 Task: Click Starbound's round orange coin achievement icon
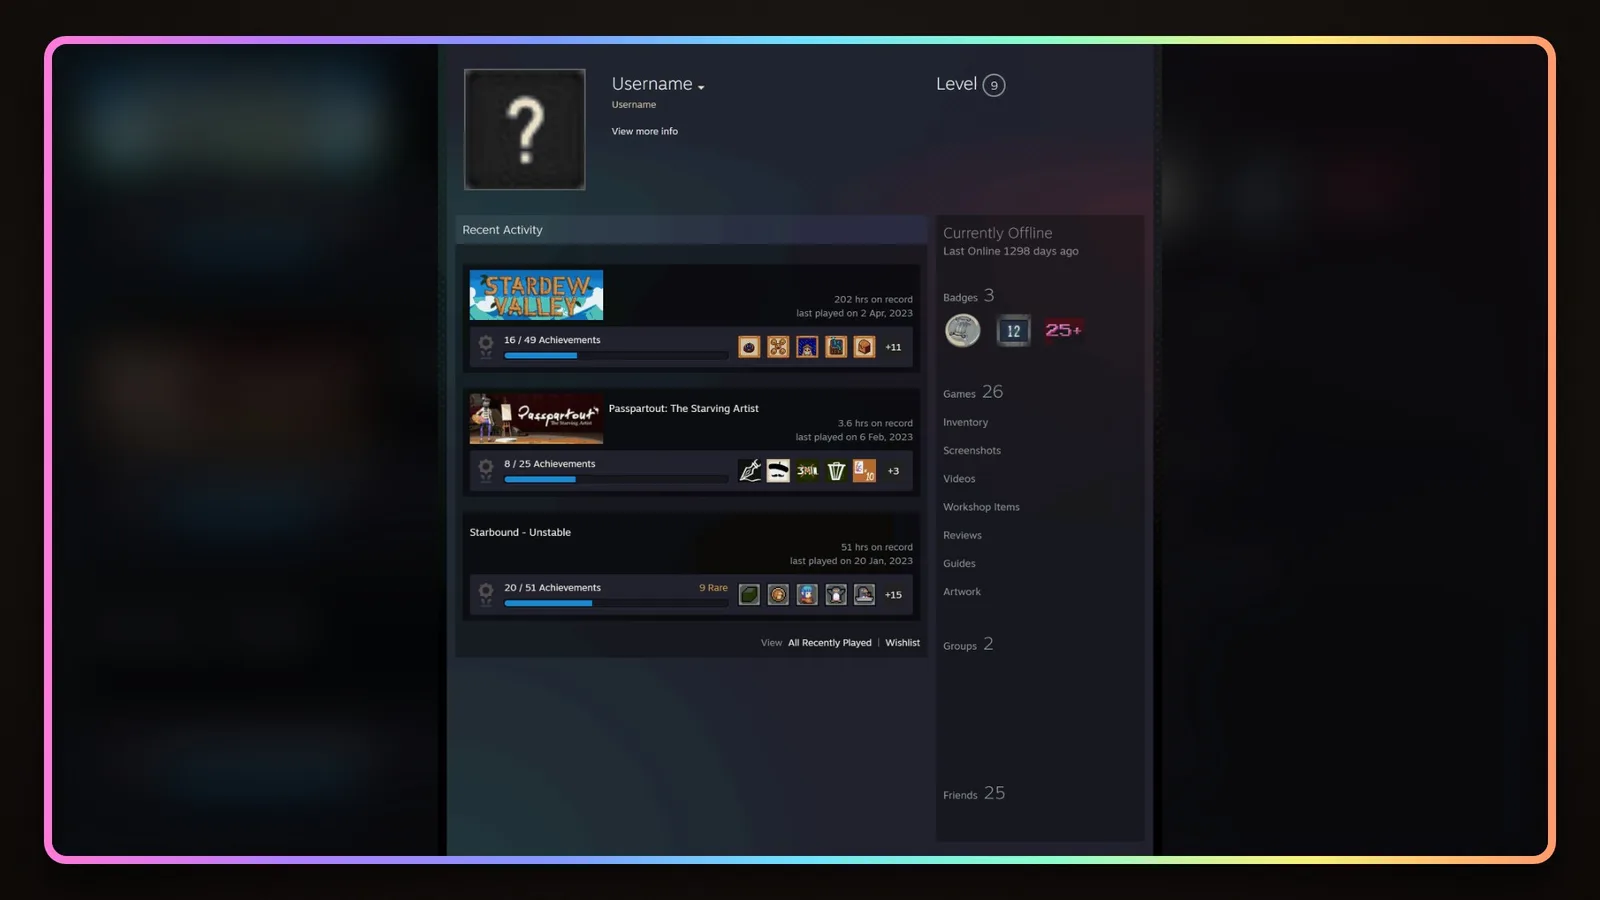tap(778, 595)
